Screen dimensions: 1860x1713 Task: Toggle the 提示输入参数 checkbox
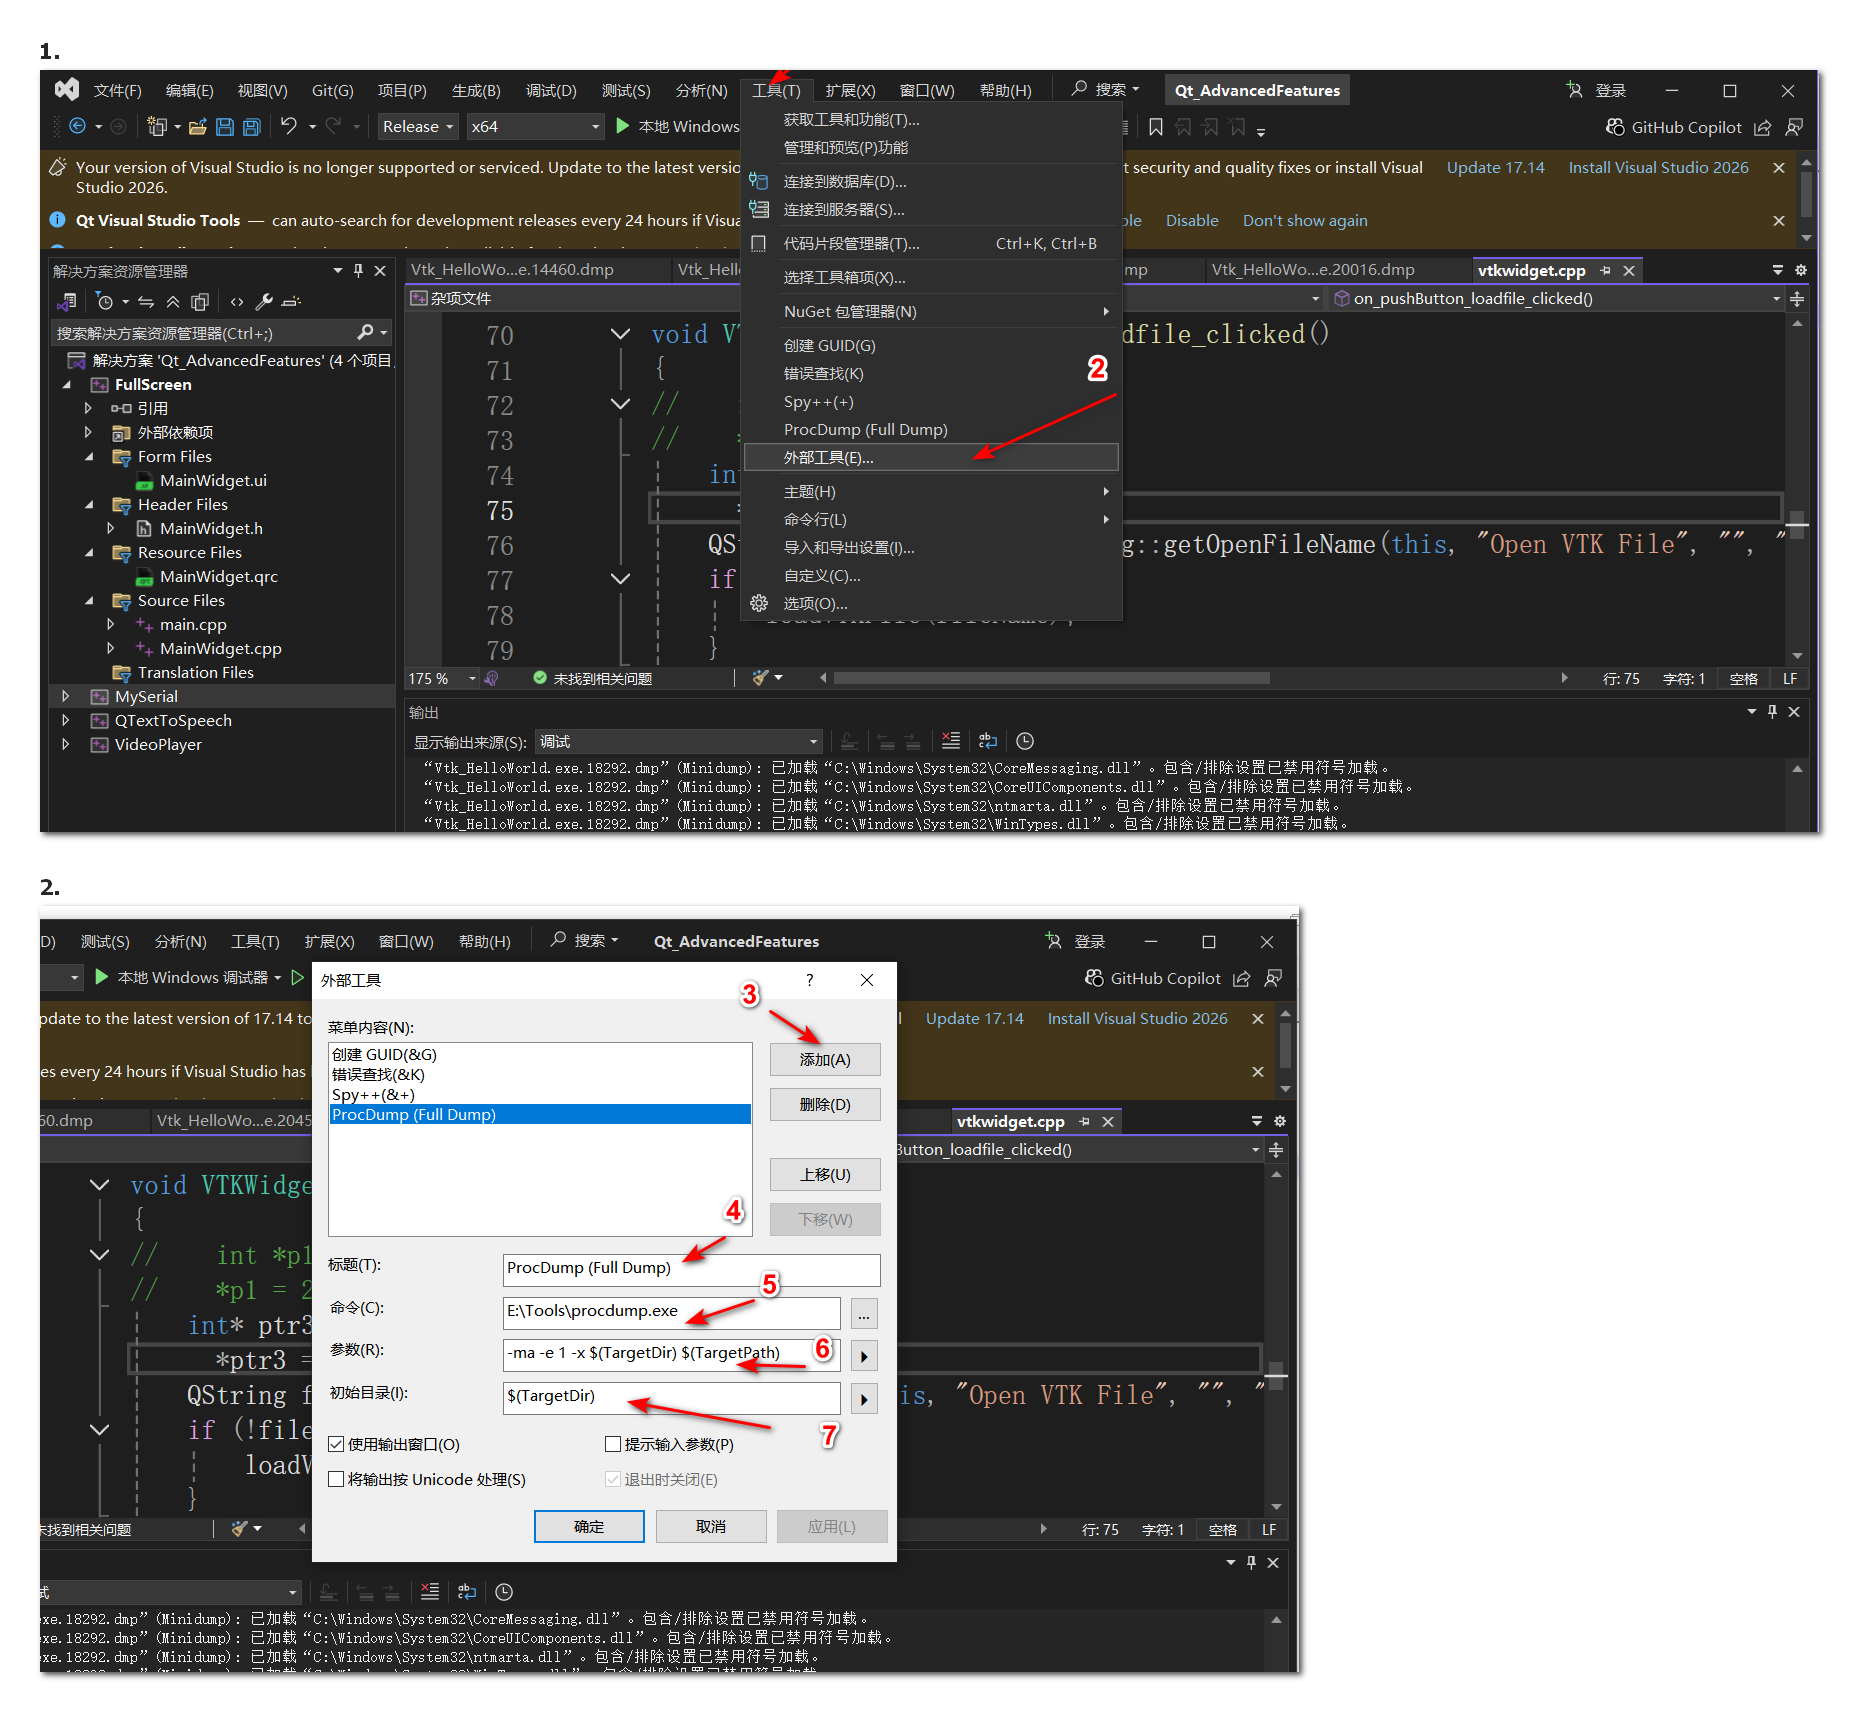coord(613,1444)
